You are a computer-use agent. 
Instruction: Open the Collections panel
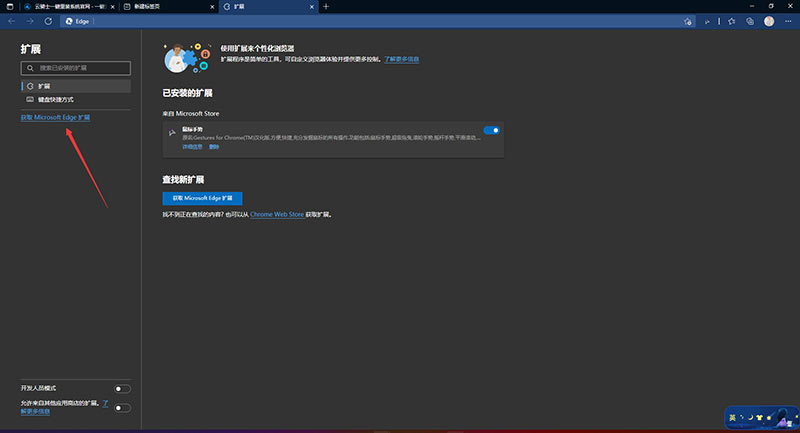tap(750, 21)
